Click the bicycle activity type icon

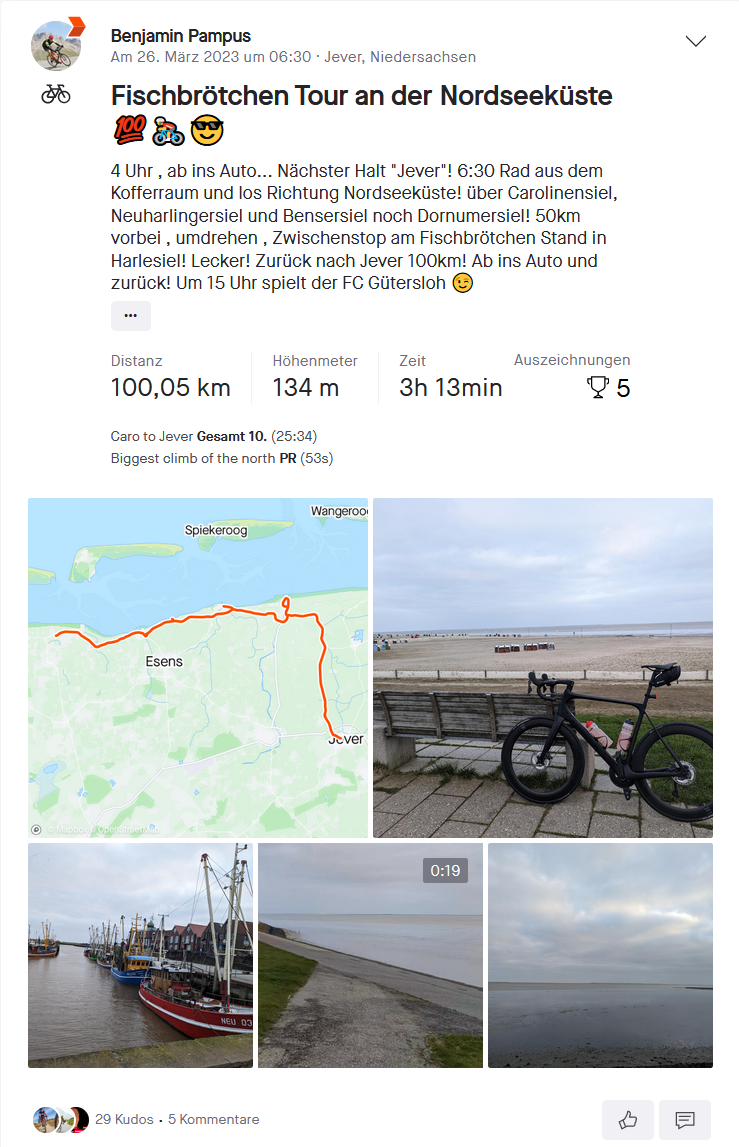tap(56, 94)
